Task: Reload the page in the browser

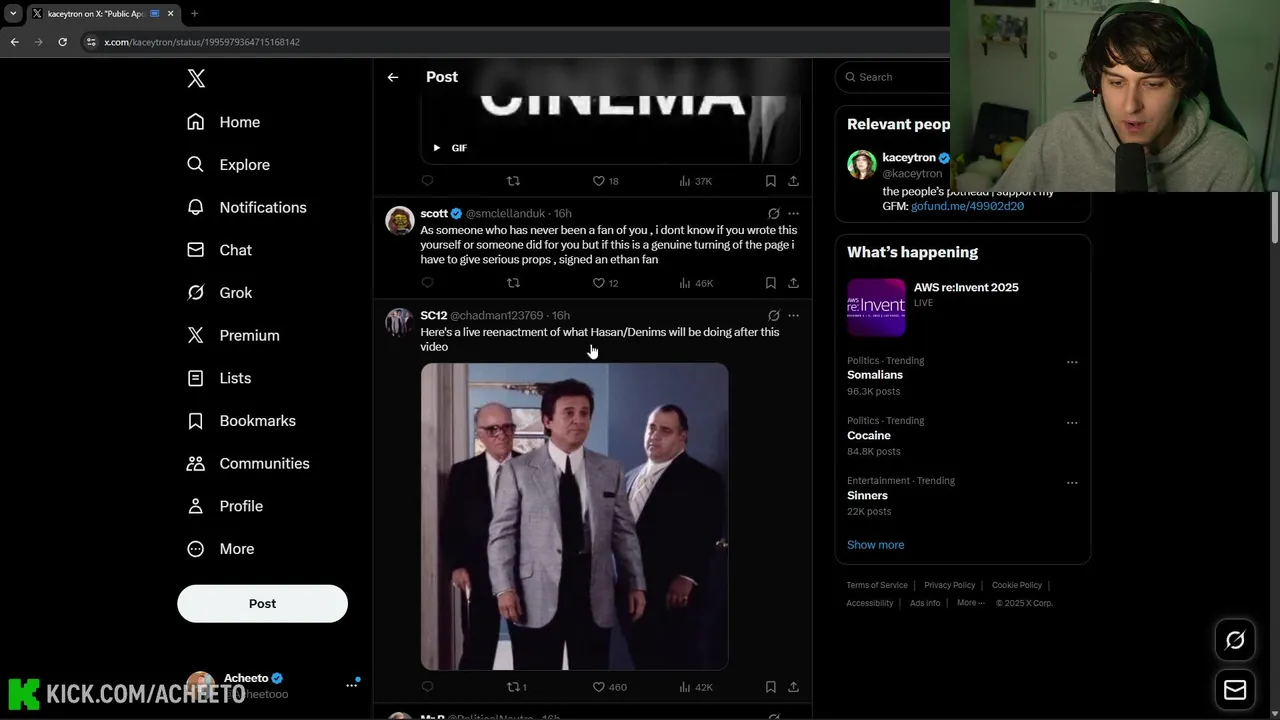Action: click(62, 42)
